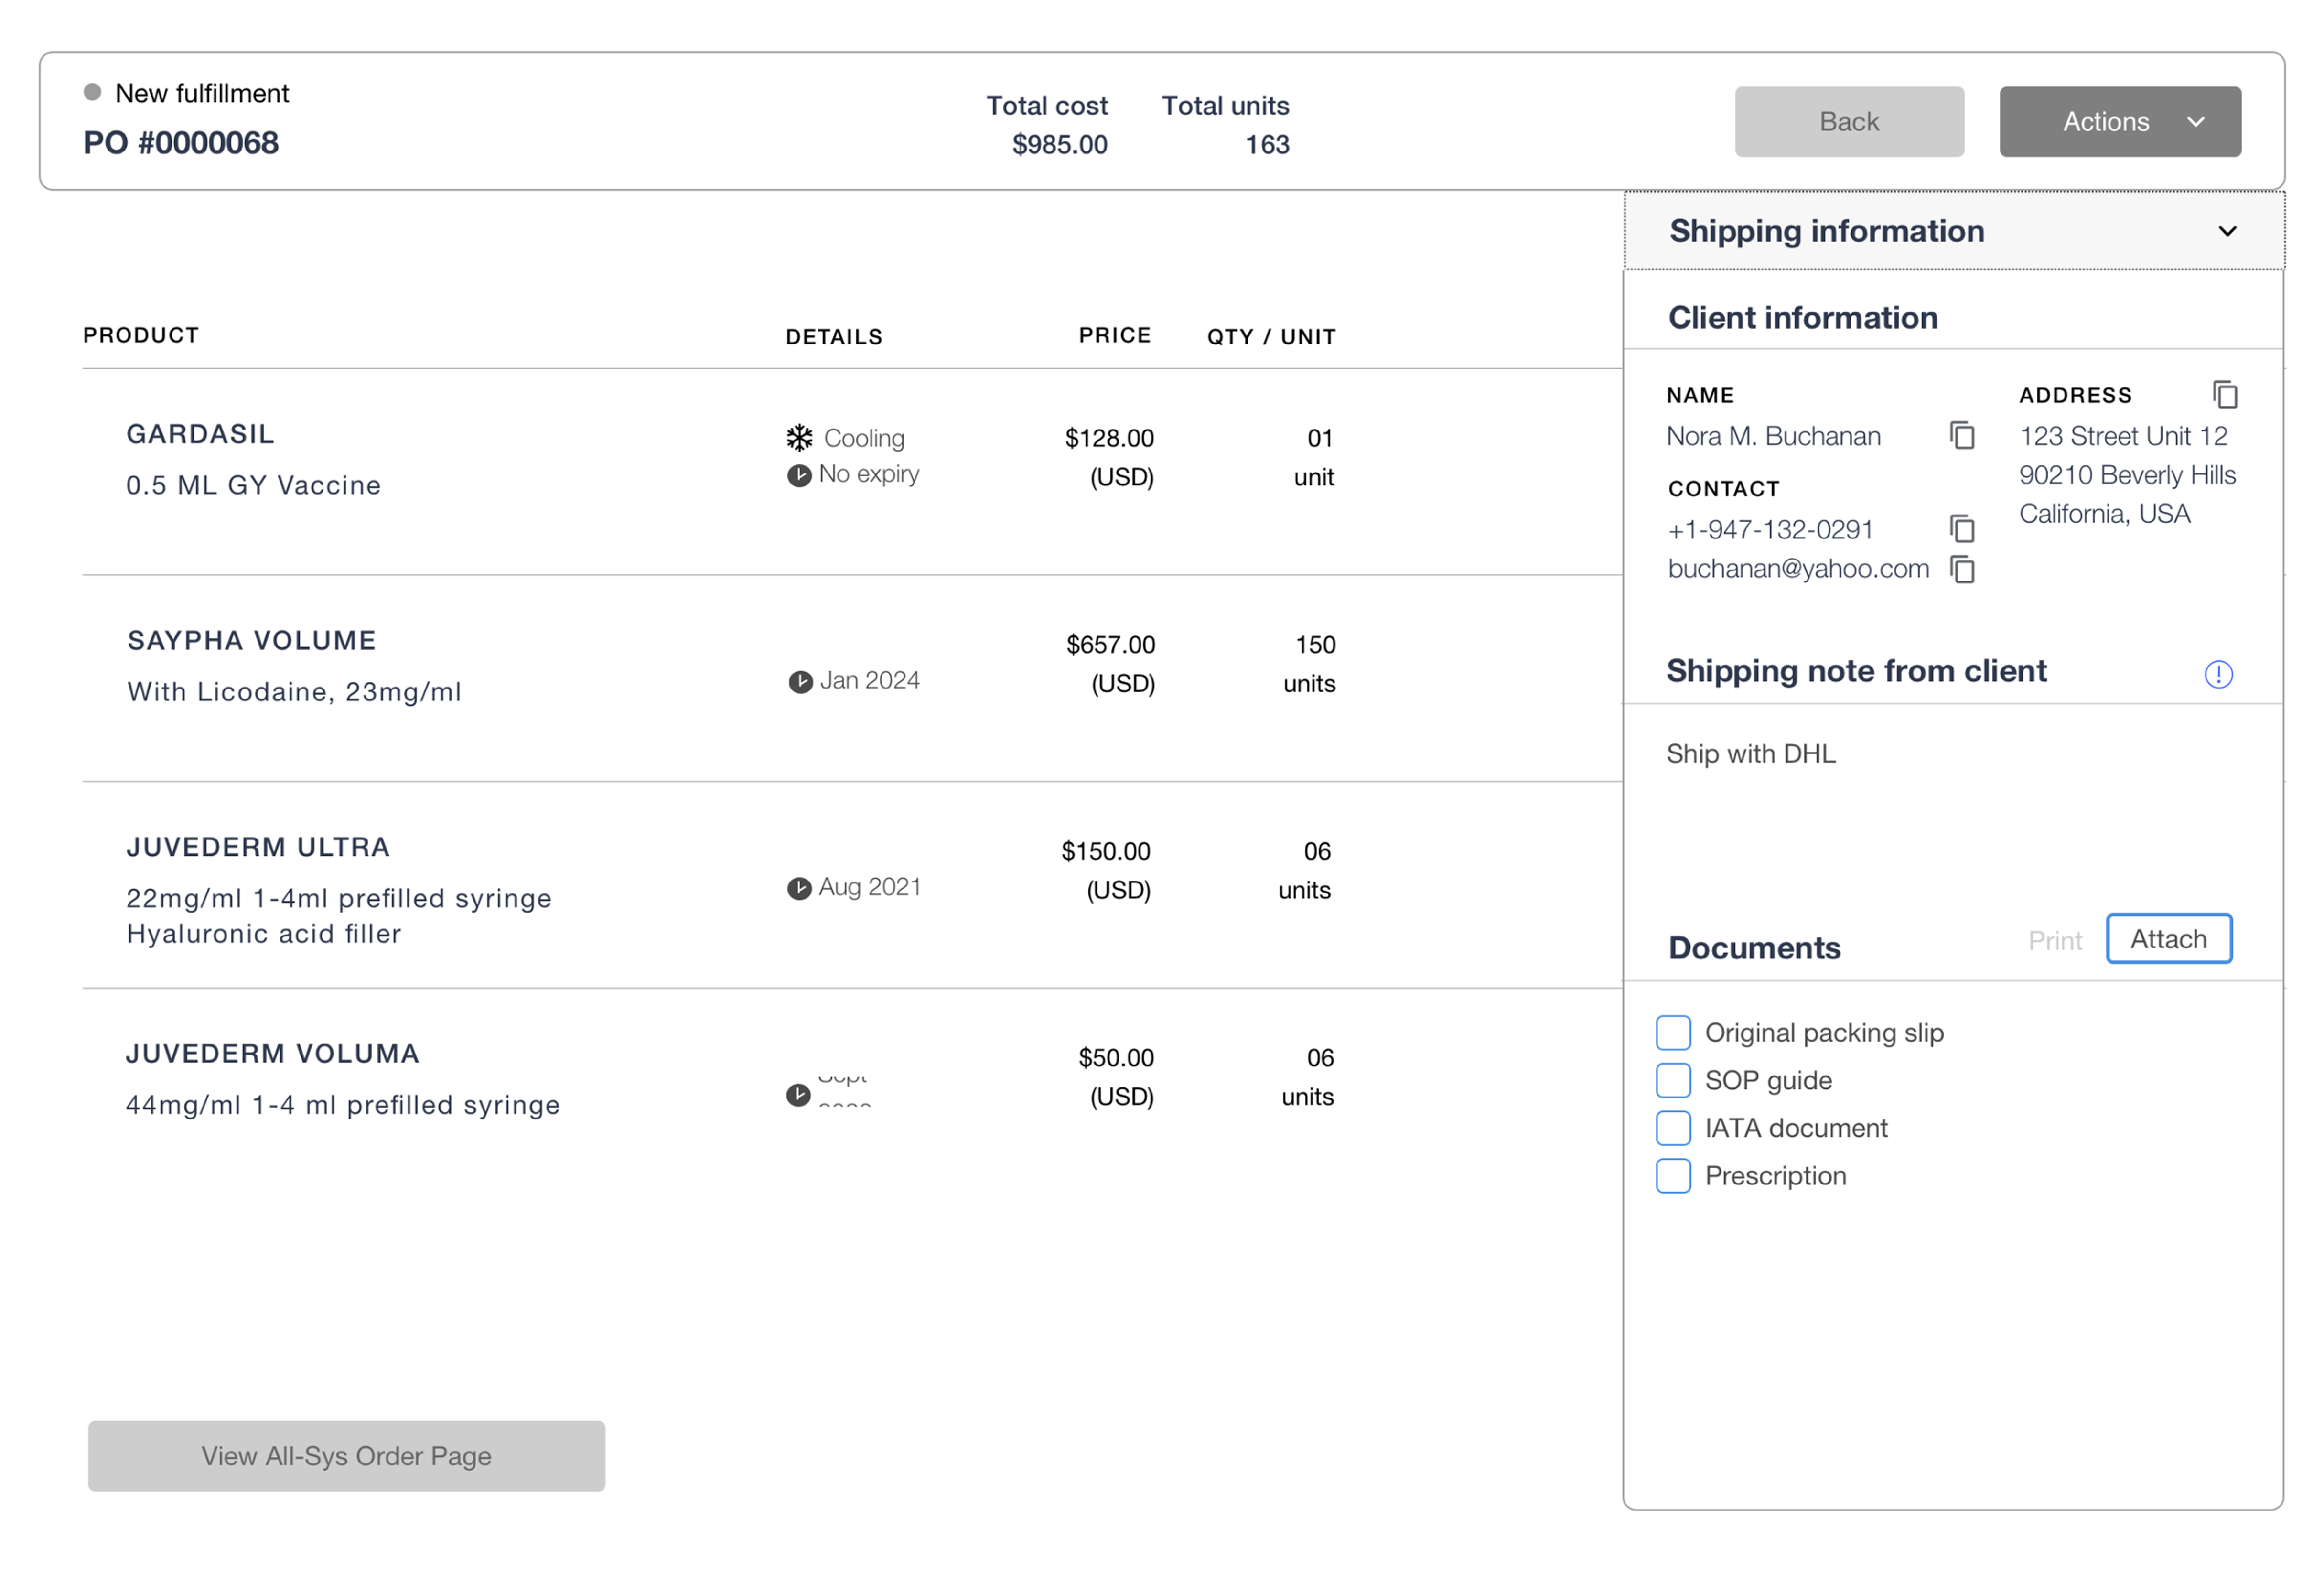Click With Licodaine, 23mg/ml description

pyautogui.click(x=294, y=692)
